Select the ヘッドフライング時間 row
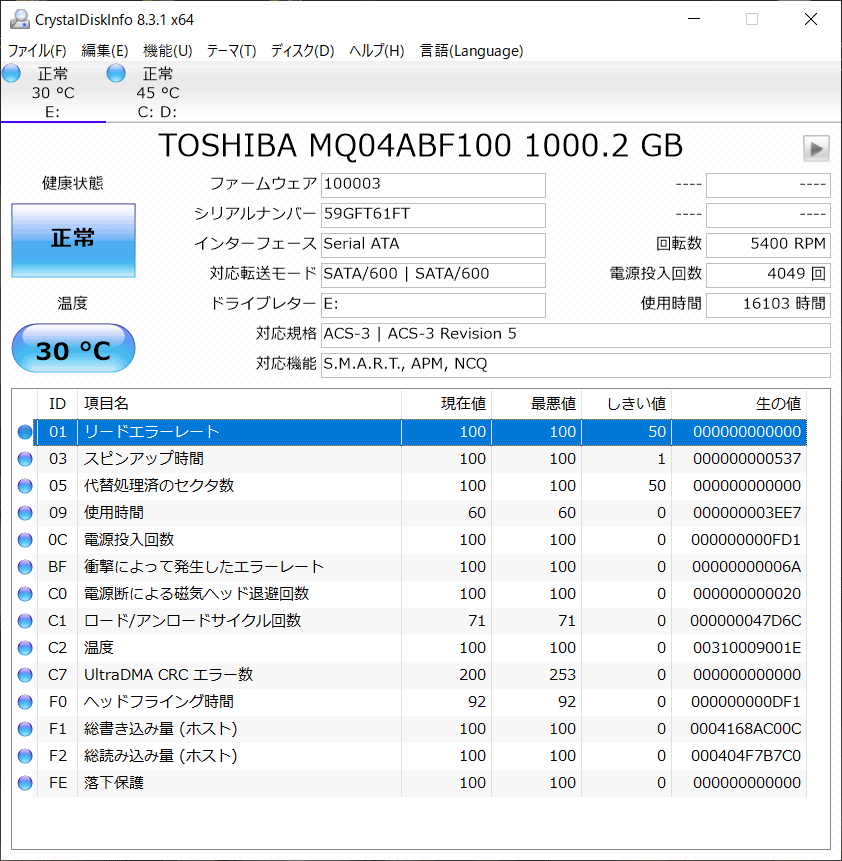Screen dimensions: 842x861 coord(420,702)
